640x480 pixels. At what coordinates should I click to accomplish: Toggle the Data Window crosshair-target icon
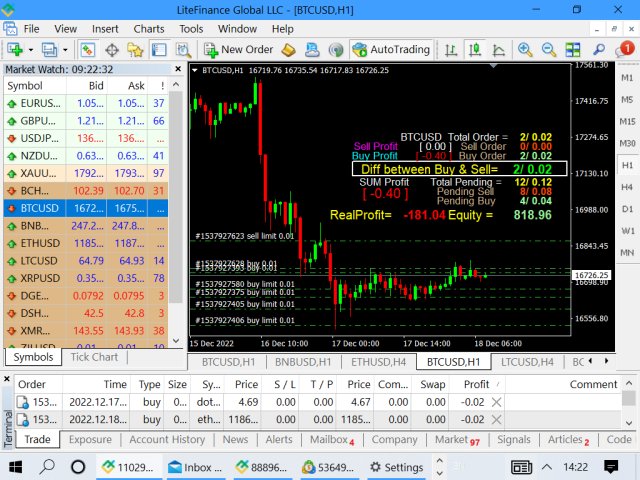112,50
